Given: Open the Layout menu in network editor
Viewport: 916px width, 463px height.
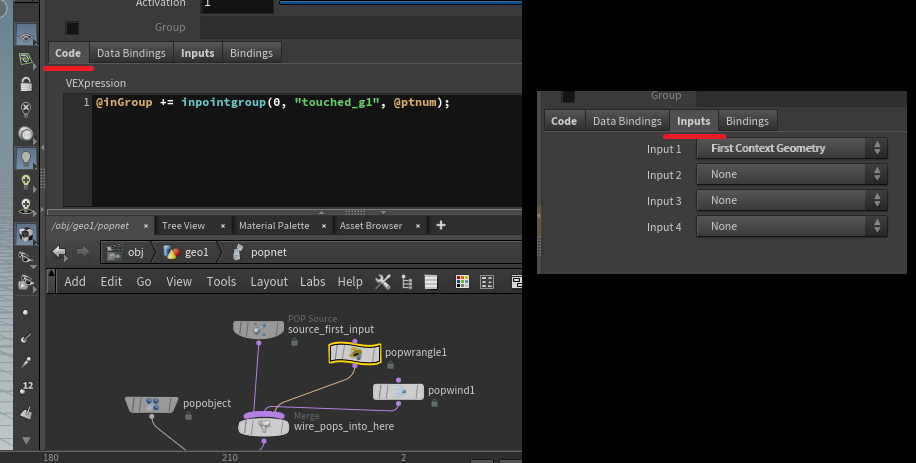Looking at the screenshot, I should (x=269, y=281).
